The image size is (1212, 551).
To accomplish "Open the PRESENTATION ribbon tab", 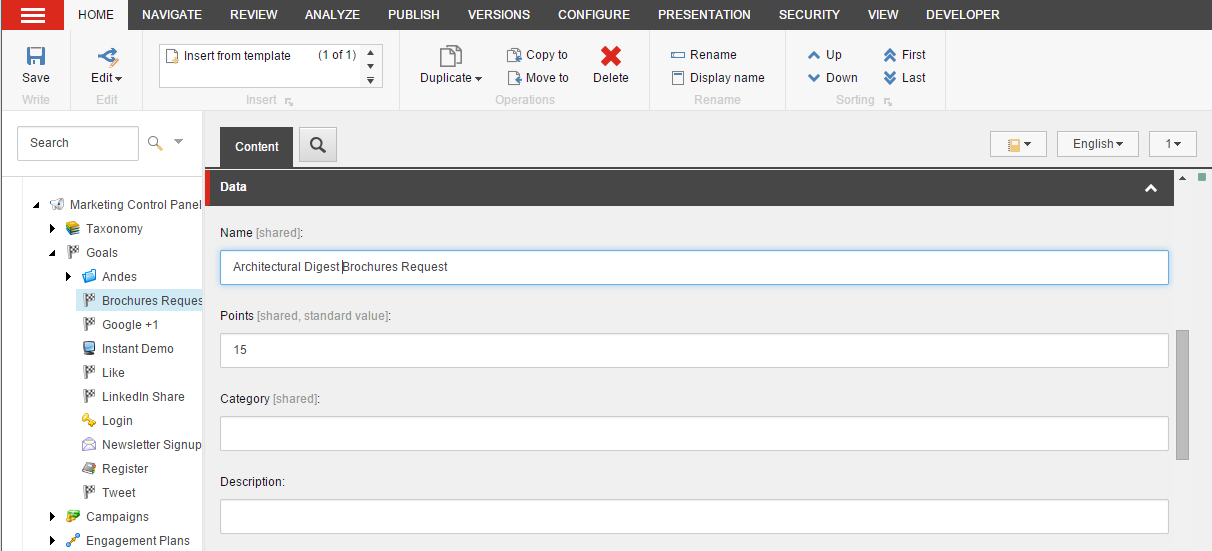I will tap(704, 15).
